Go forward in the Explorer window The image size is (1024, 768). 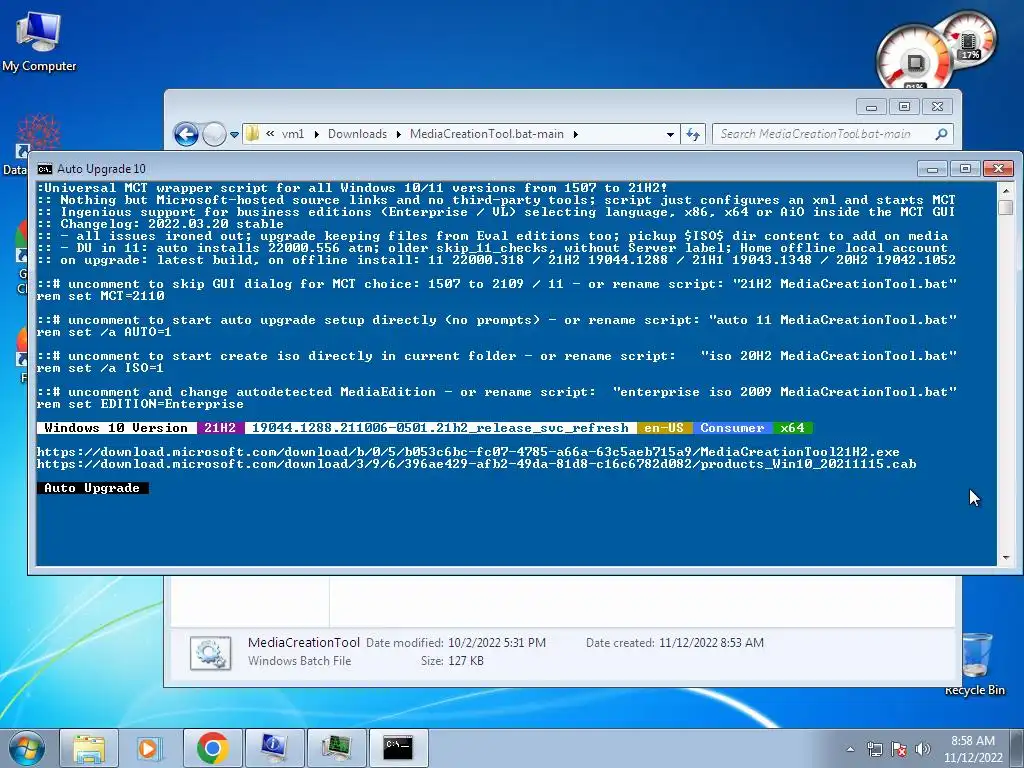pyautogui.click(x=214, y=135)
